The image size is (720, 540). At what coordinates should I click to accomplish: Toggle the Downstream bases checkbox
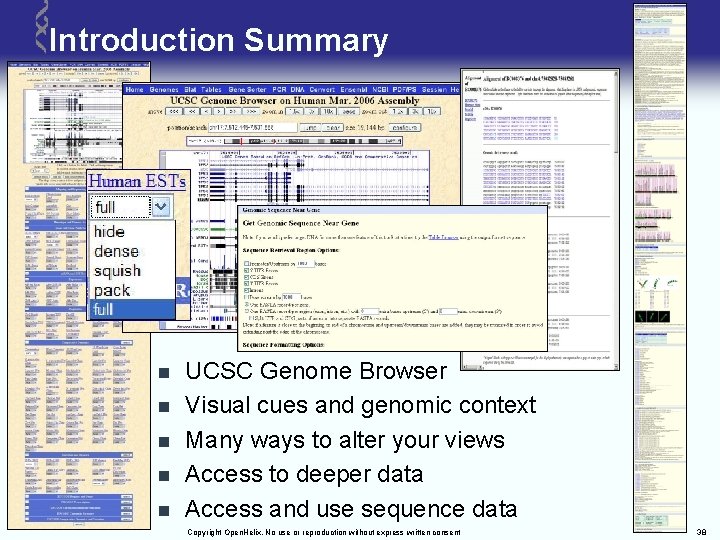point(246,298)
